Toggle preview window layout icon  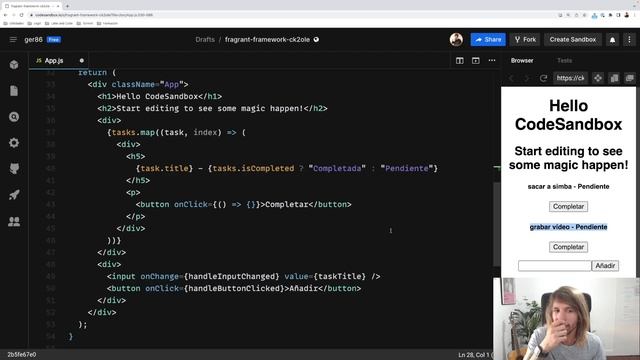pyautogui.click(x=476, y=60)
